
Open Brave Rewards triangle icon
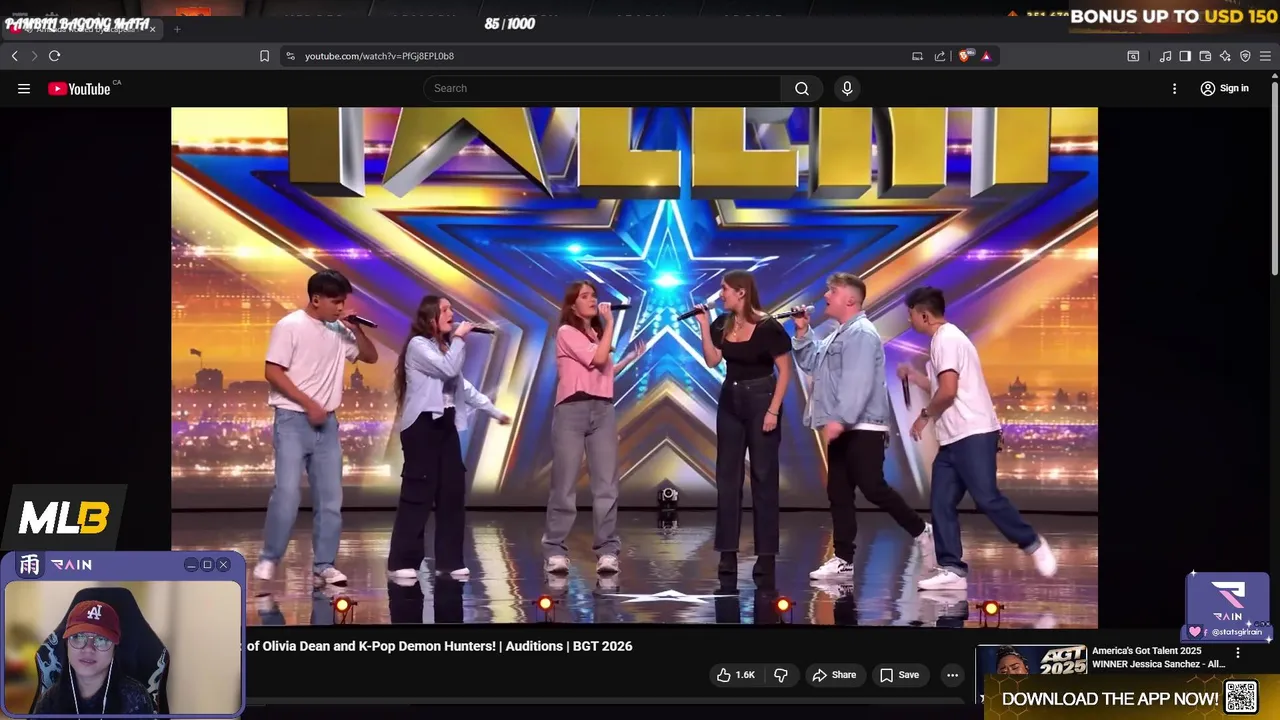(986, 56)
